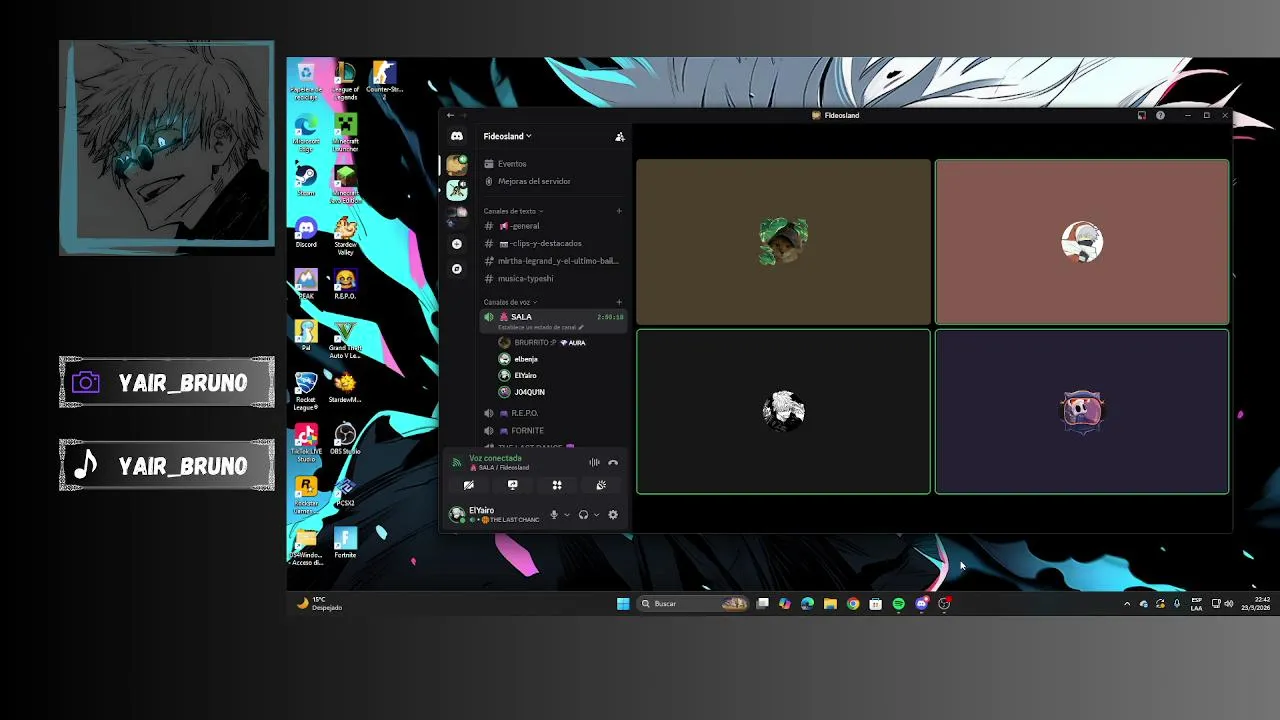The image size is (1280, 720).
Task: Open the -clips-y-destacados channel
Action: [x=552, y=243]
